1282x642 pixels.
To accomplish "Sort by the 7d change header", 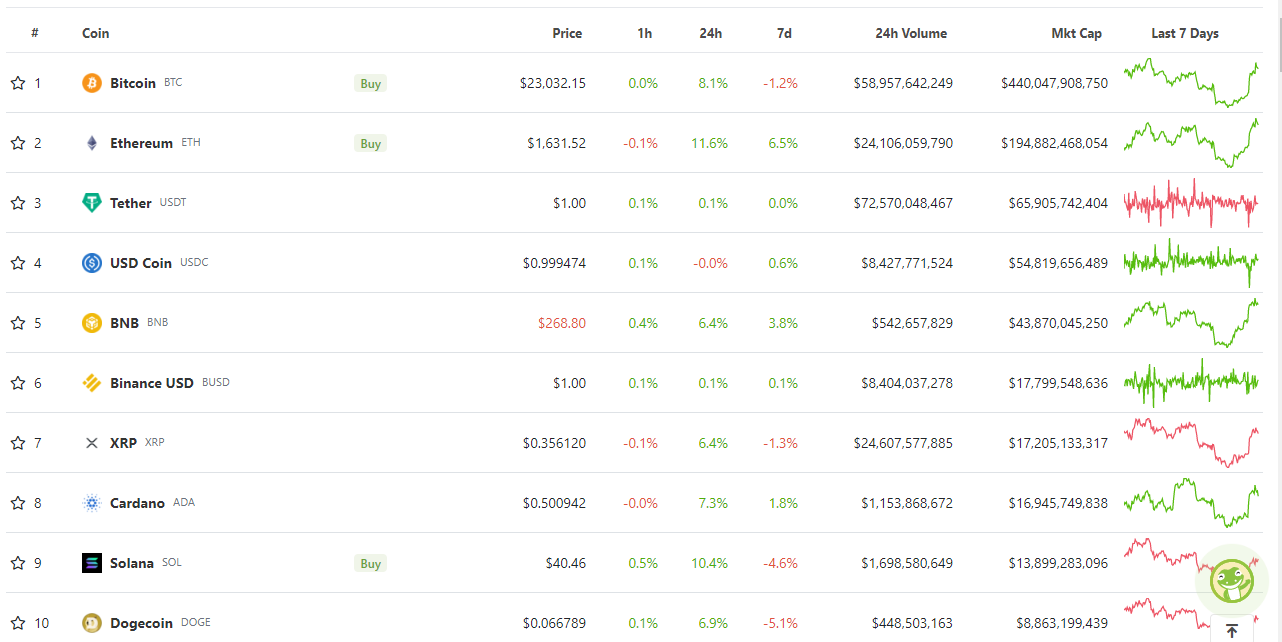I will coord(784,33).
